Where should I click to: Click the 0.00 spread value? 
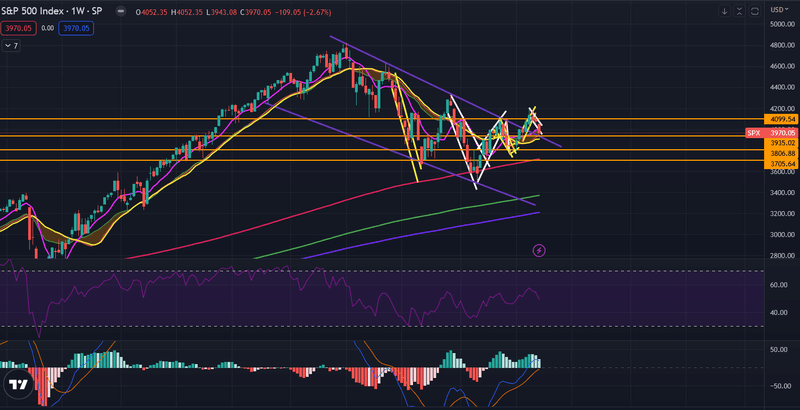coord(47,29)
